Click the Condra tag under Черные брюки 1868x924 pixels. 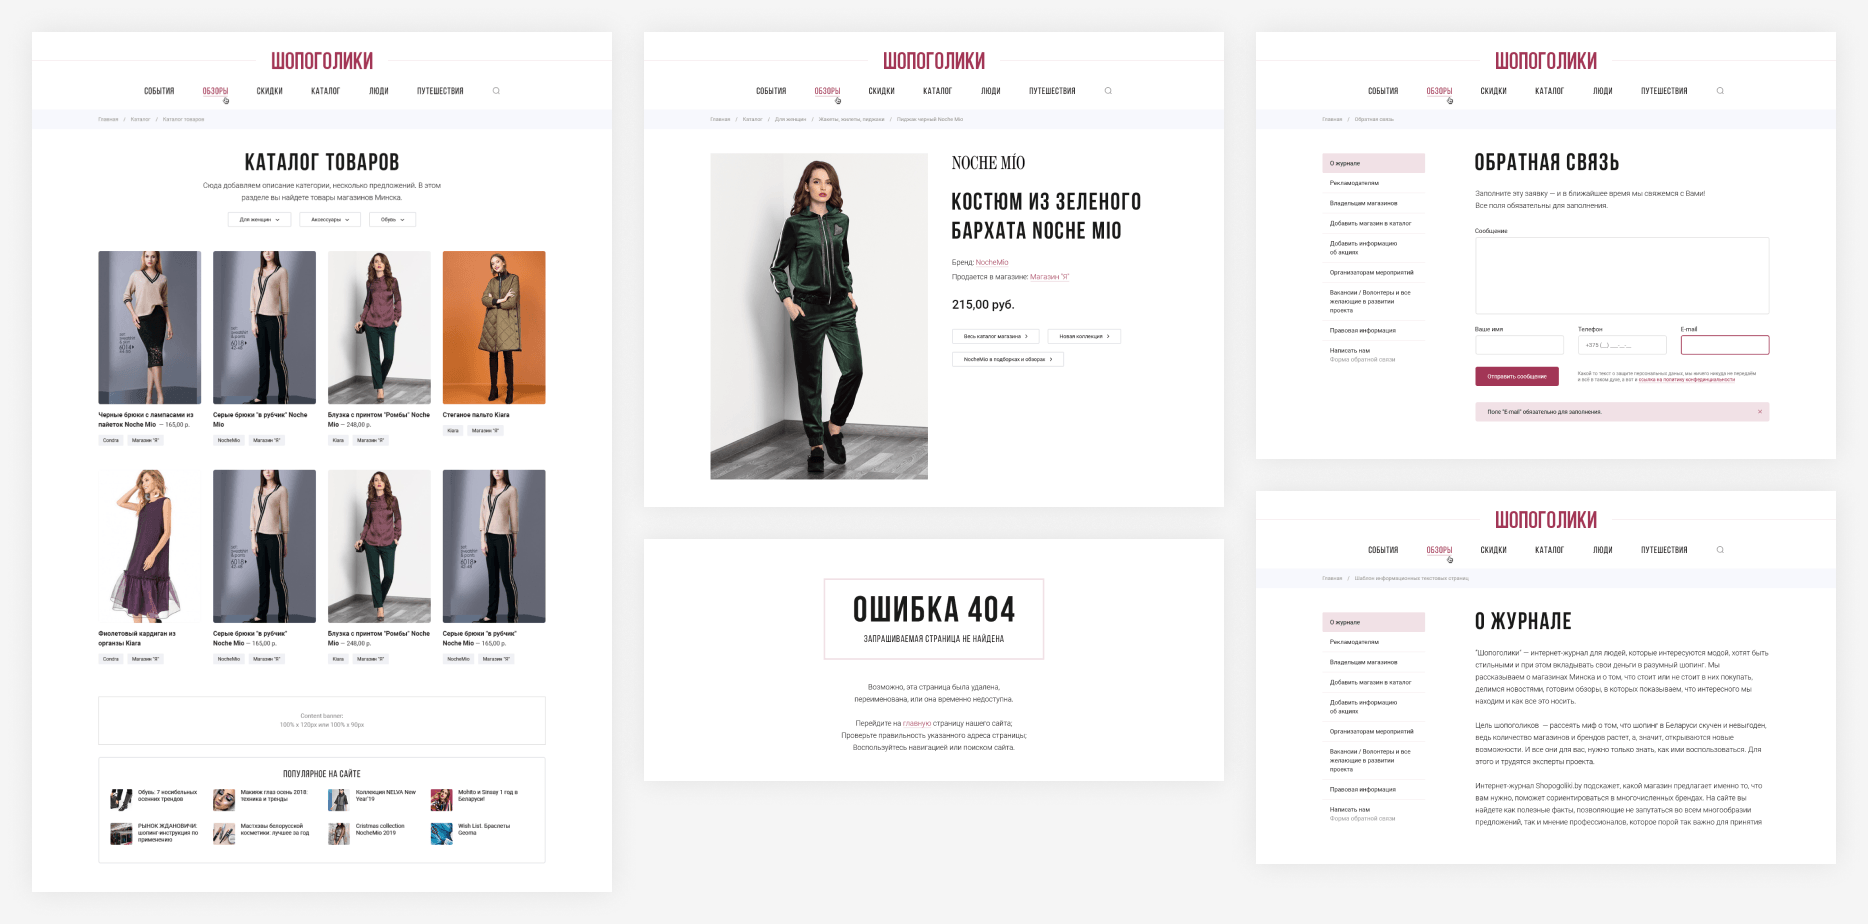[x=111, y=440]
